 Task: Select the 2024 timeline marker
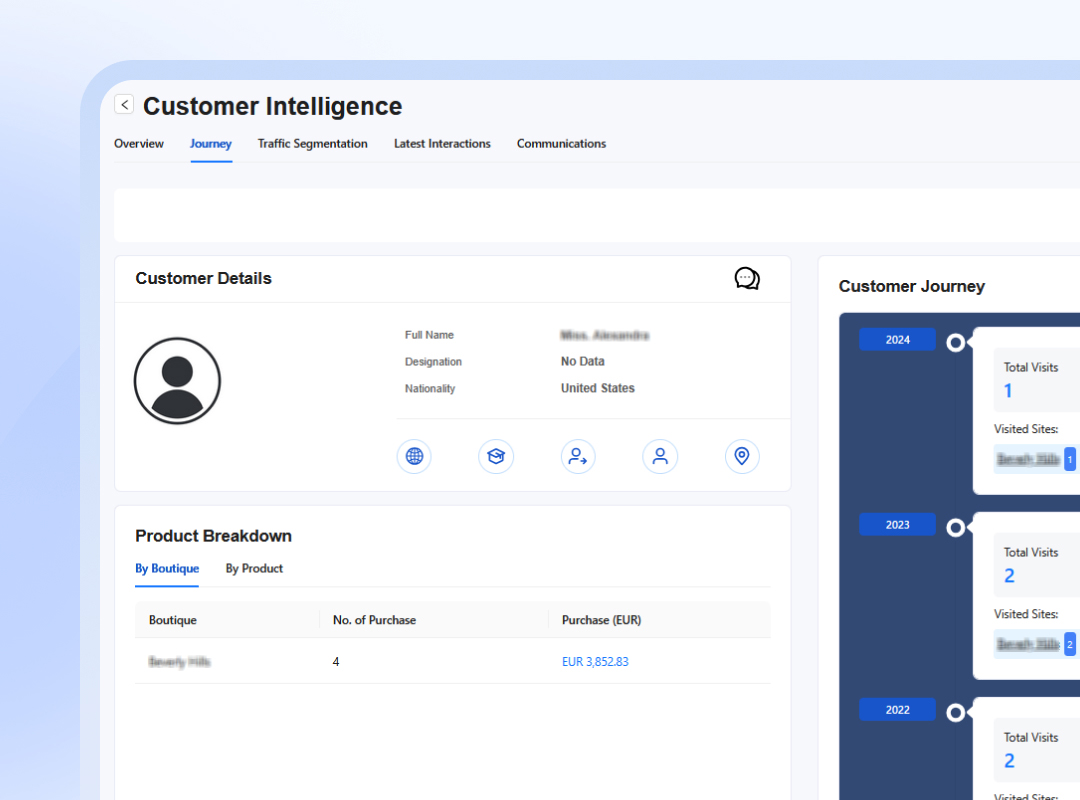pyautogui.click(x=897, y=340)
